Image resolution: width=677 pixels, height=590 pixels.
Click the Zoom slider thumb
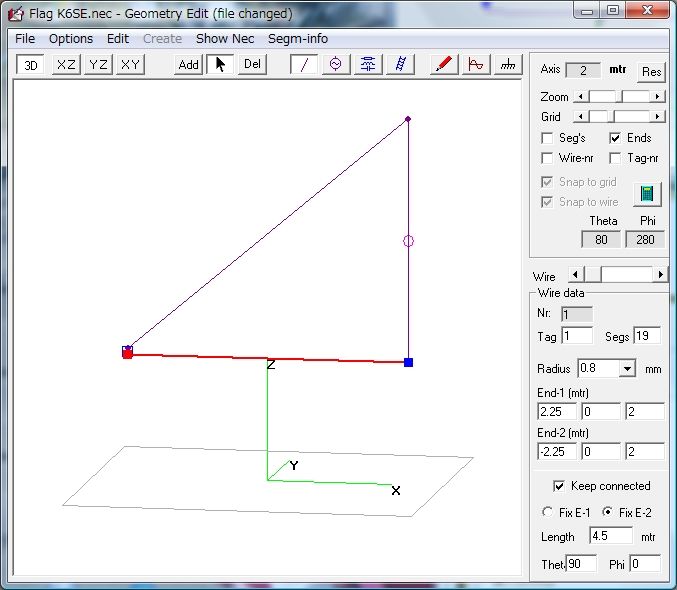619,96
